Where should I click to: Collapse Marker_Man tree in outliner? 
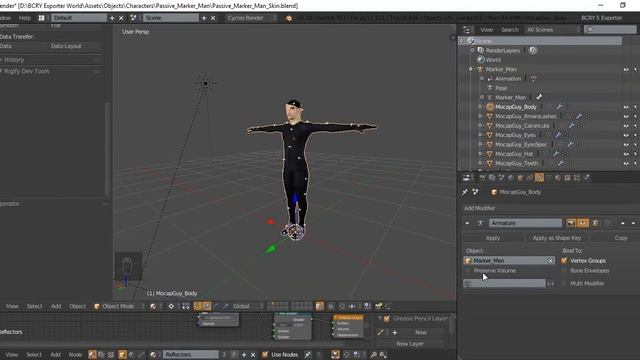click(x=471, y=69)
